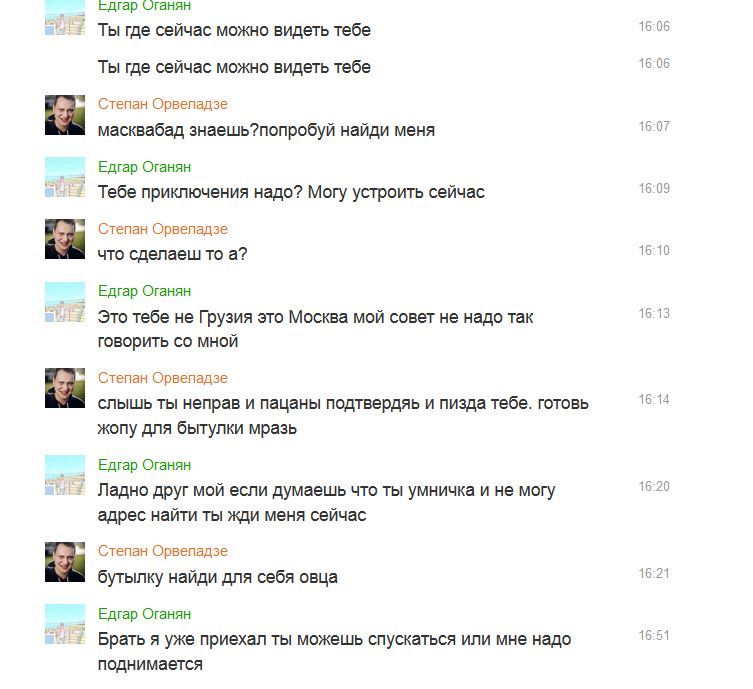Open Степан's avatar next to 'бутылку найди' message
This screenshot has height=689, width=753.
(x=65, y=562)
